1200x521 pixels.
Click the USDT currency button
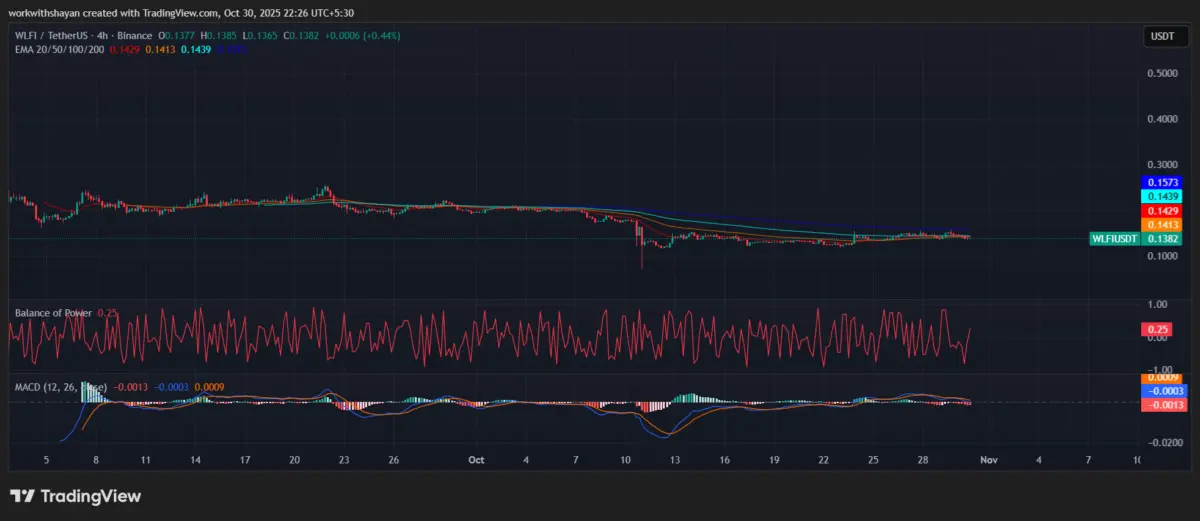click(1161, 37)
